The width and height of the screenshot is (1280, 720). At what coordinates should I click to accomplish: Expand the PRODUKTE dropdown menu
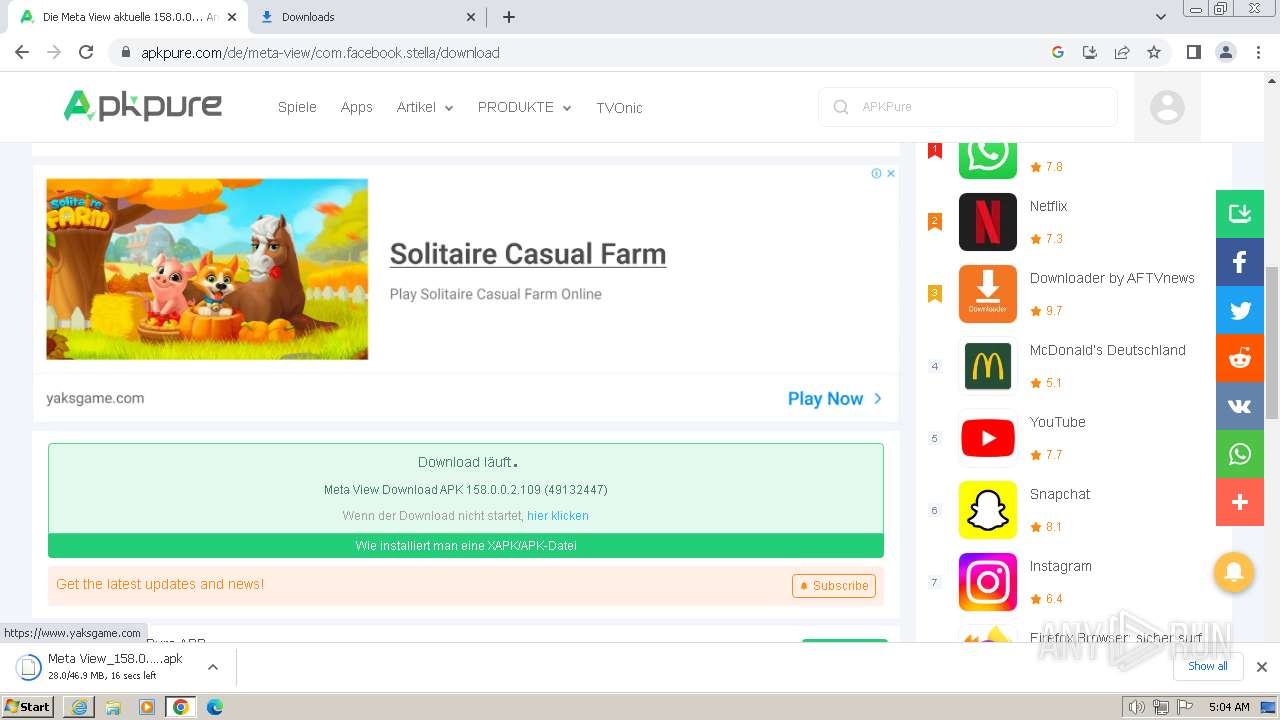(x=524, y=107)
